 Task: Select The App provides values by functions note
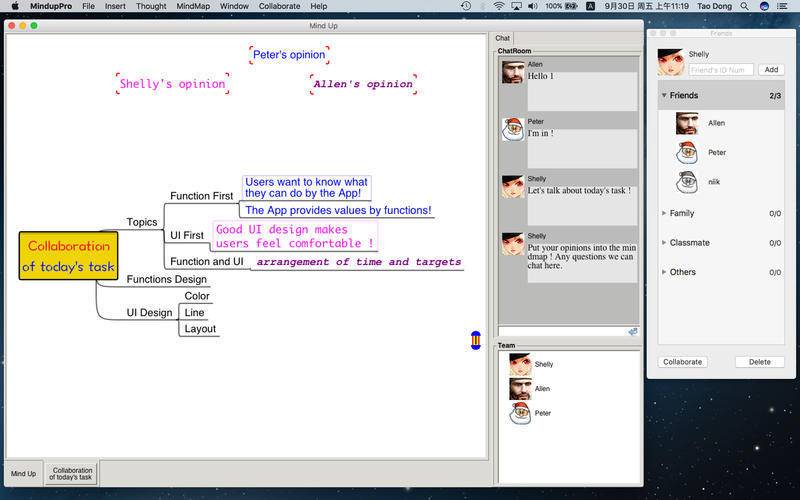338,210
